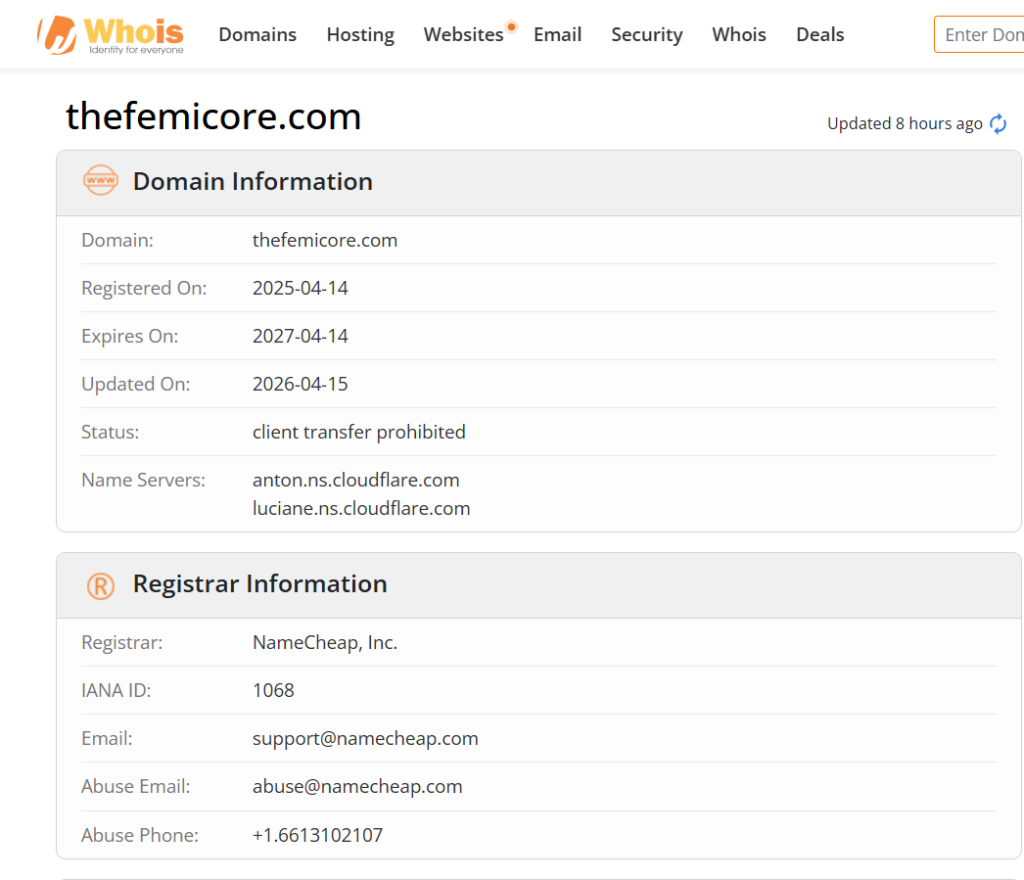Click the 'Name Servers:' label
1024x880 pixels.
point(143,480)
